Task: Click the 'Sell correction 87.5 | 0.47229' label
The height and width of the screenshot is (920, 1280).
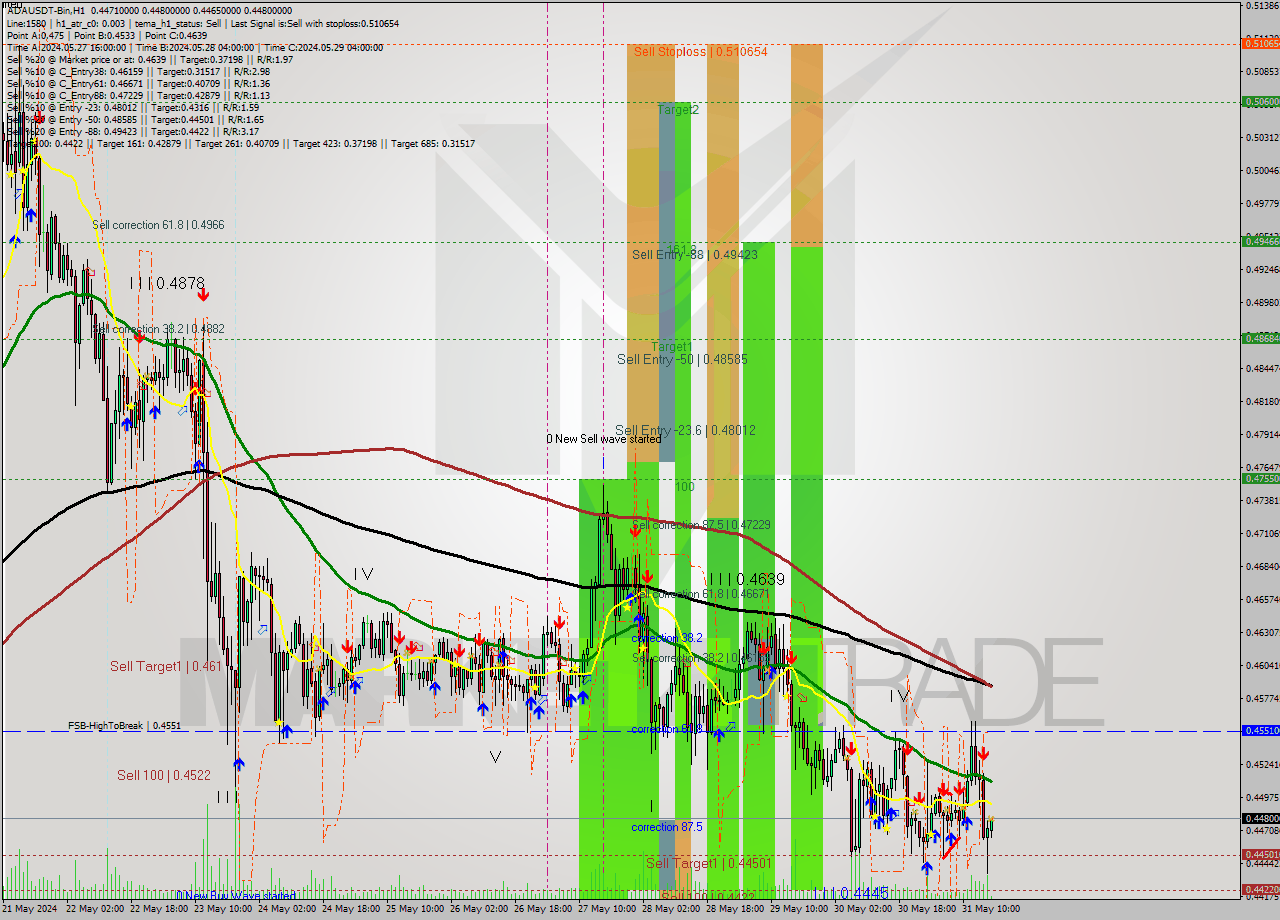Action: 701,525
